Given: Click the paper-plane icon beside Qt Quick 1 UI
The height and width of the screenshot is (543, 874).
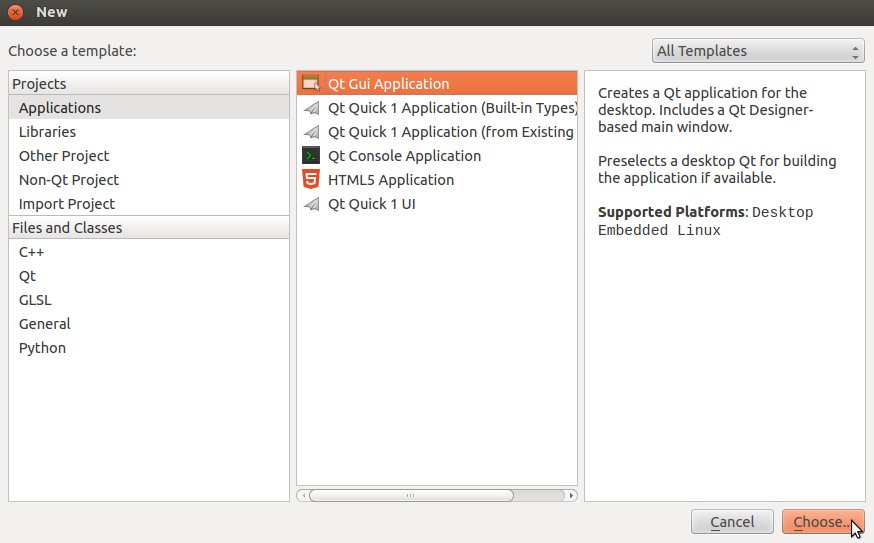Looking at the screenshot, I should pyautogui.click(x=312, y=203).
